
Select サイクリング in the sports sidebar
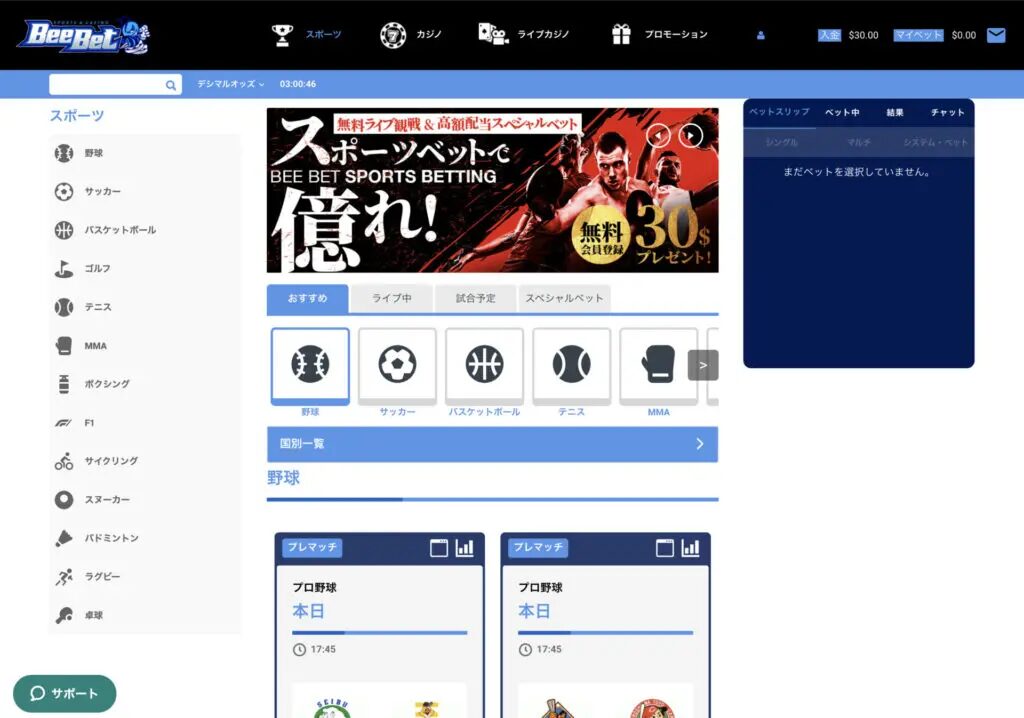point(144,461)
